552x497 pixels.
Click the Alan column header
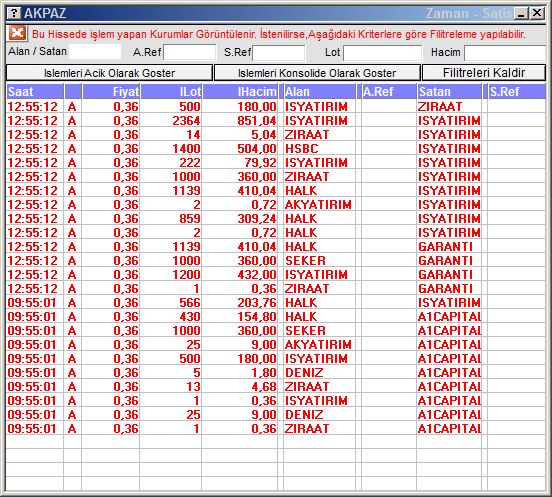point(320,92)
